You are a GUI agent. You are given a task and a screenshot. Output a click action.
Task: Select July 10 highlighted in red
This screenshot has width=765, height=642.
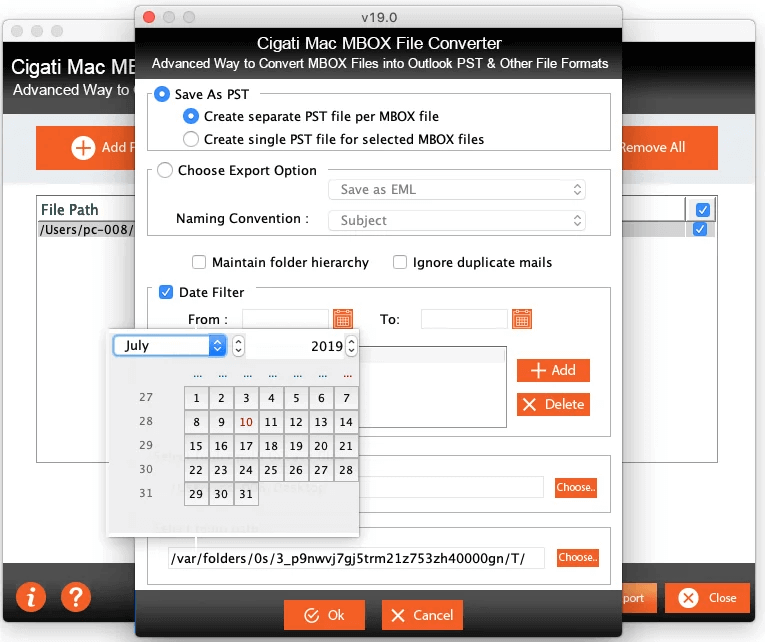[x=246, y=422]
